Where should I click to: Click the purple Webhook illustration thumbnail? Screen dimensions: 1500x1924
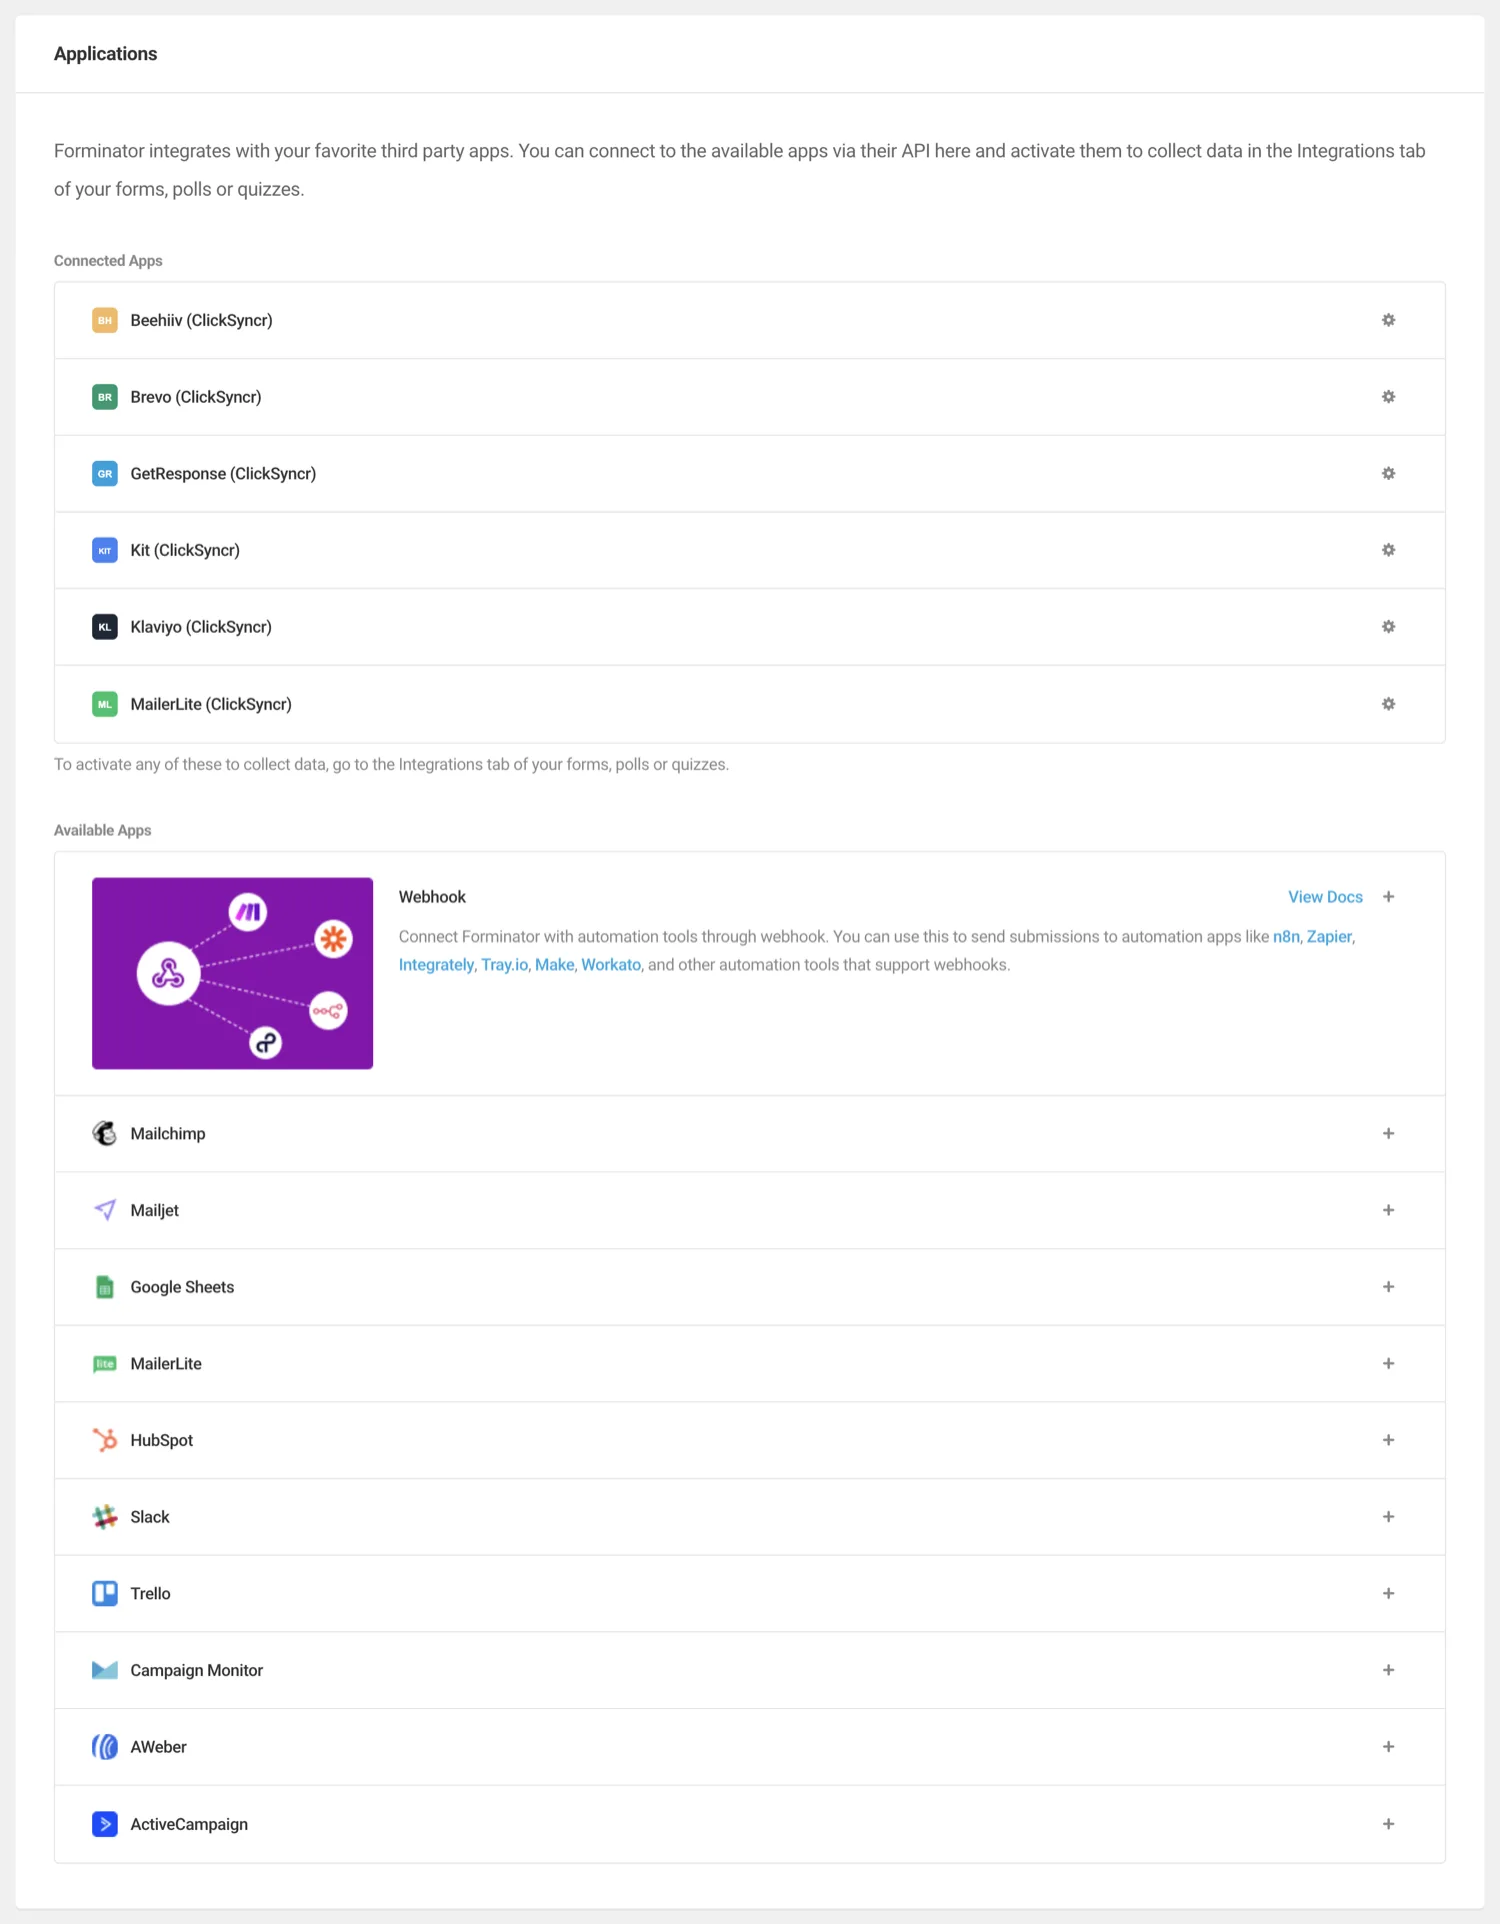coord(232,973)
